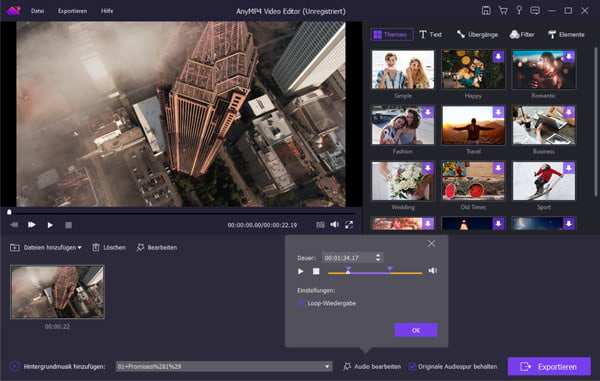The width and height of the screenshot is (600, 381).
Task: Click the key register icon
Action: point(519,10)
